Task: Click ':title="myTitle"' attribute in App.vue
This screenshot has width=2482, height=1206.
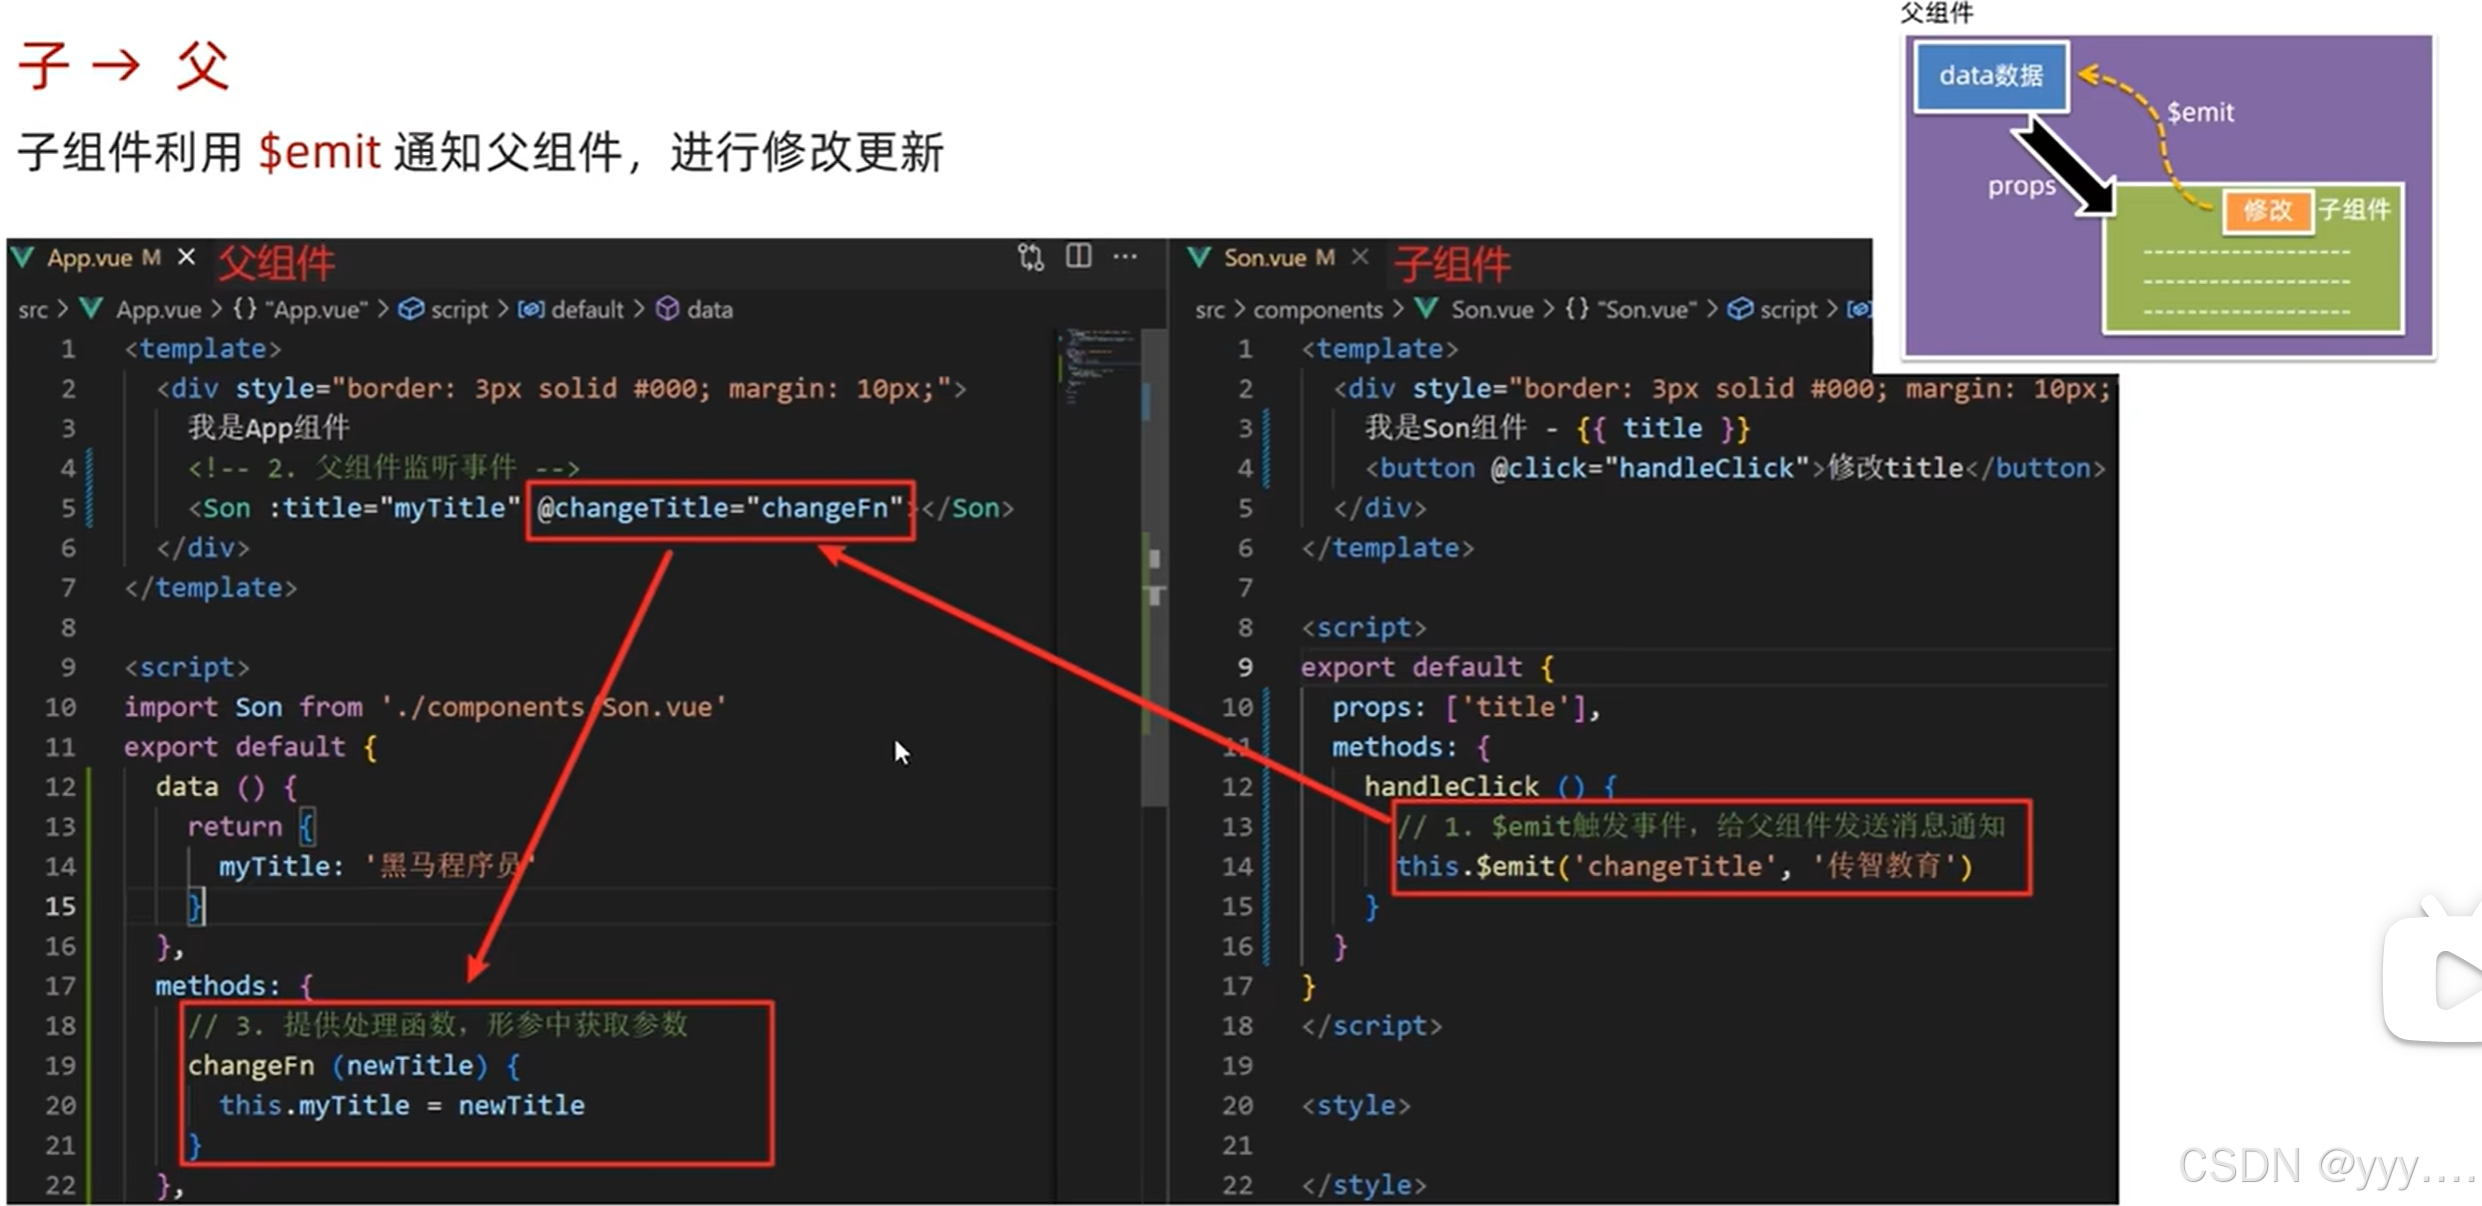Action: (x=395, y=508)
